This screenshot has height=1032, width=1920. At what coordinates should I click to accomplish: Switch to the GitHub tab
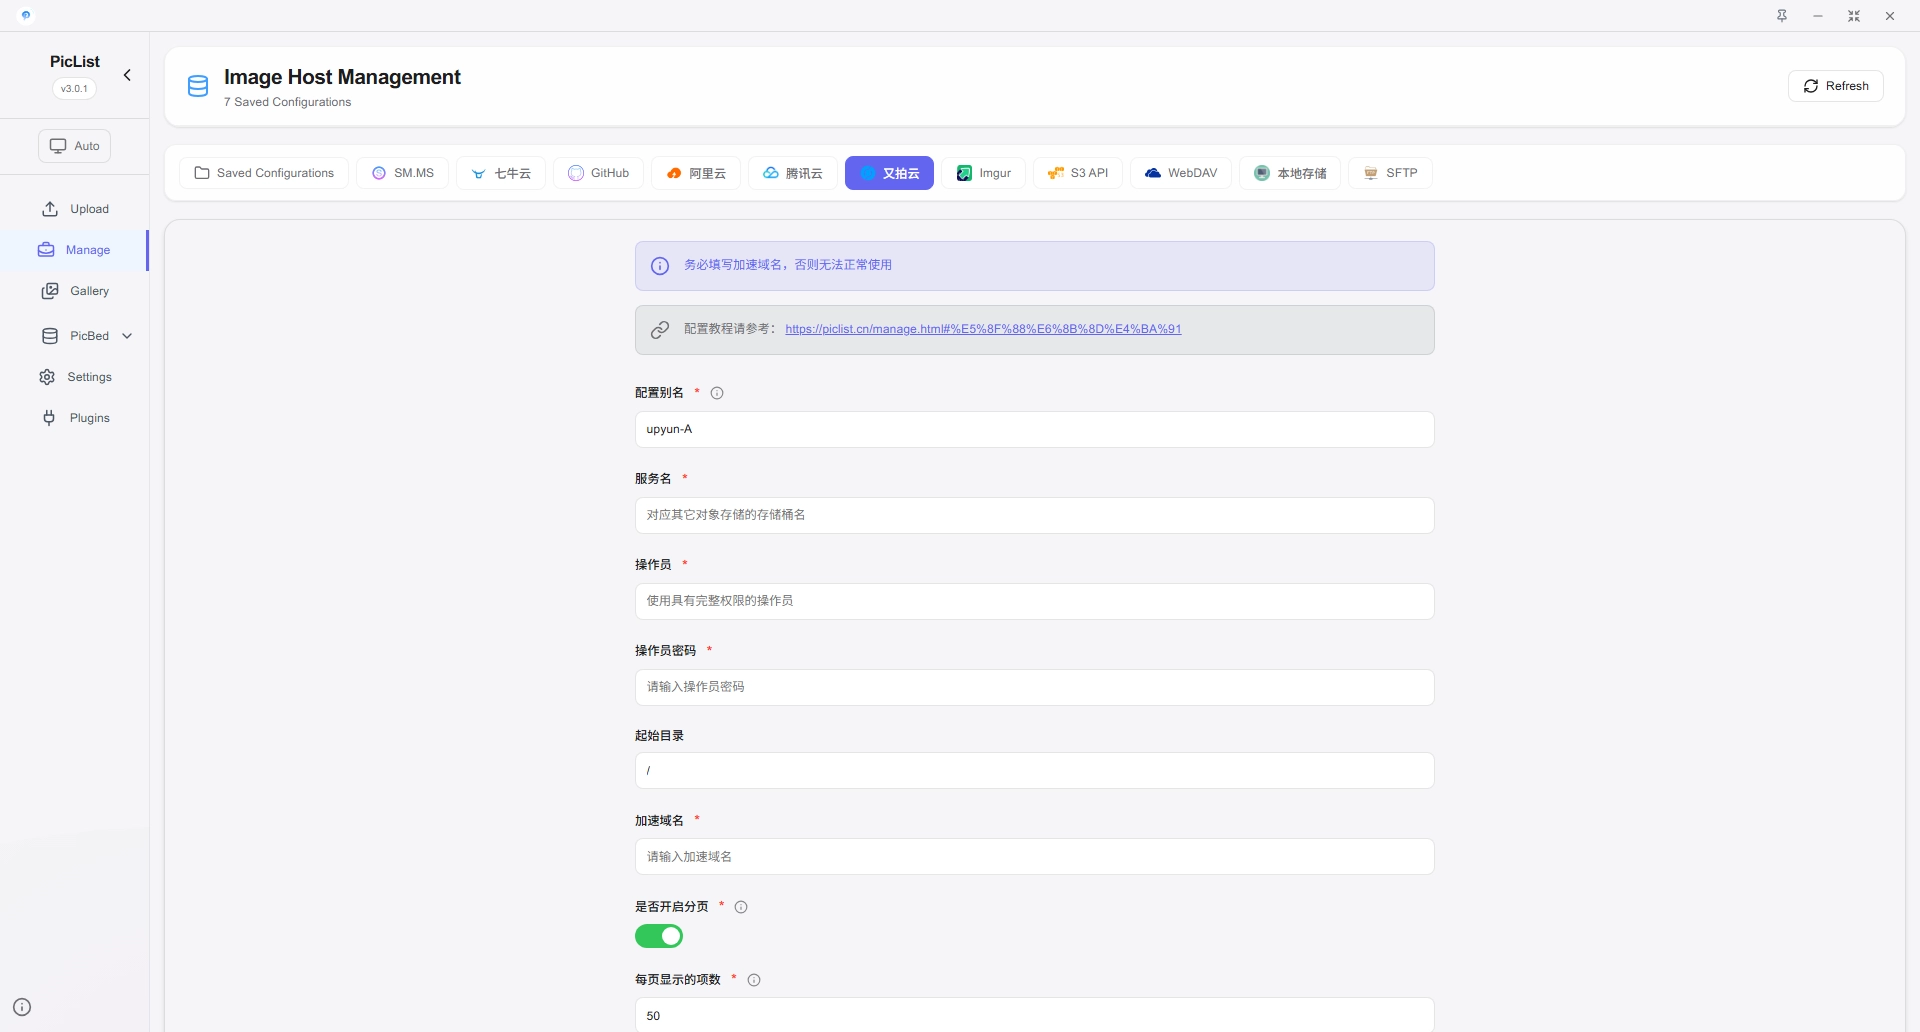click(598, 173)
